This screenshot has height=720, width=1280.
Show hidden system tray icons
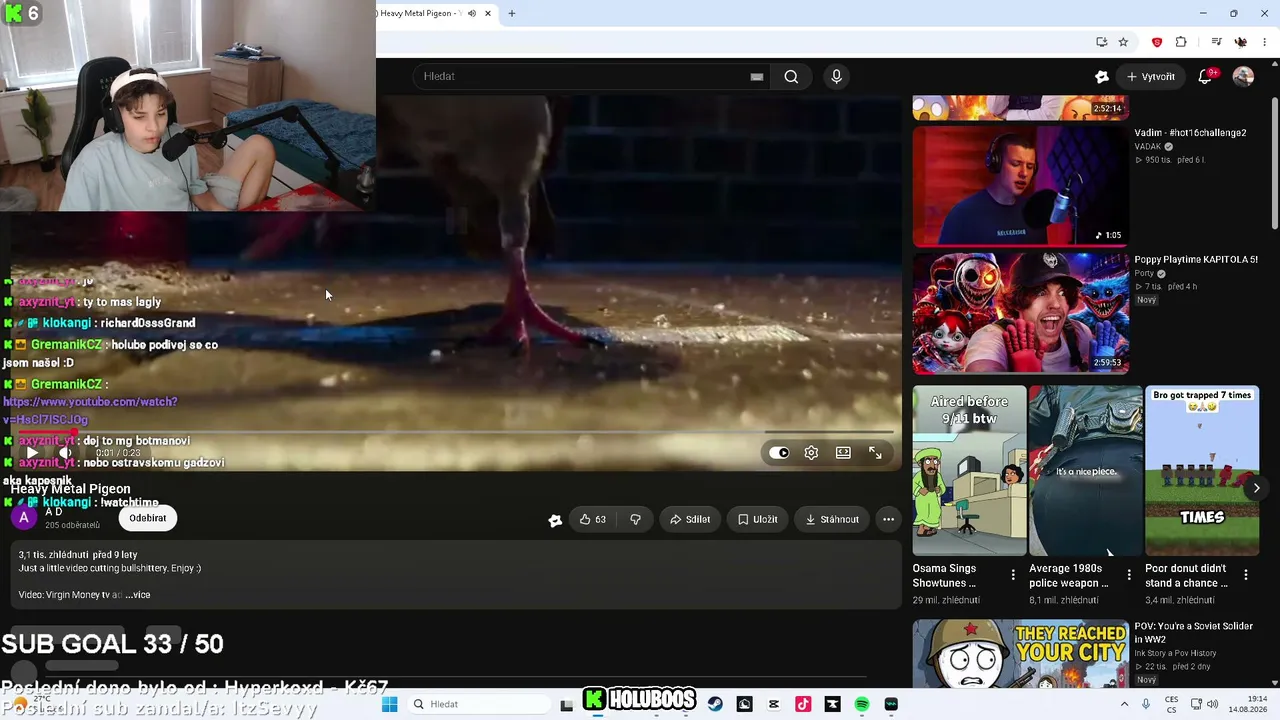click(1123, 704)
